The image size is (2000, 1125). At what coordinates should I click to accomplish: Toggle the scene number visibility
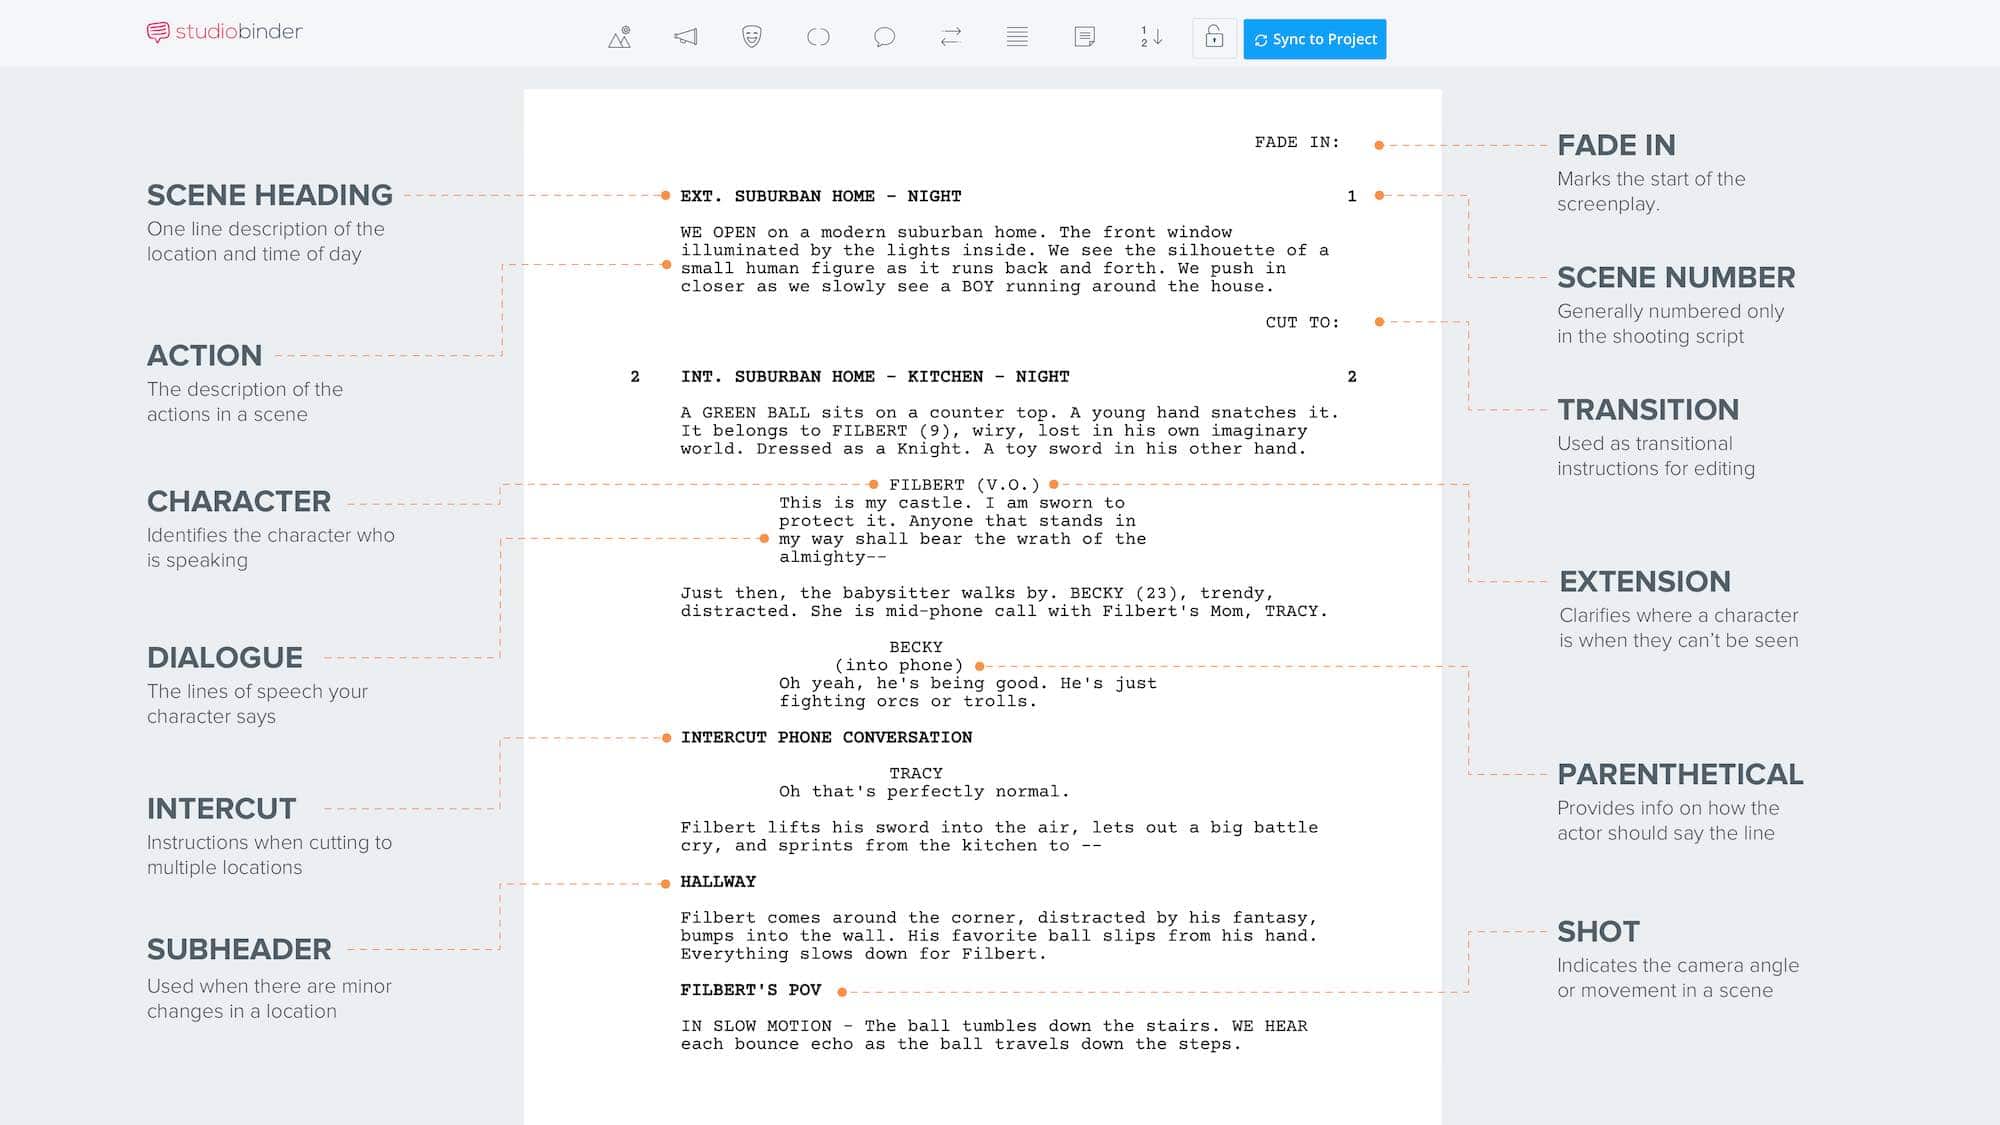pos(1151,37)
